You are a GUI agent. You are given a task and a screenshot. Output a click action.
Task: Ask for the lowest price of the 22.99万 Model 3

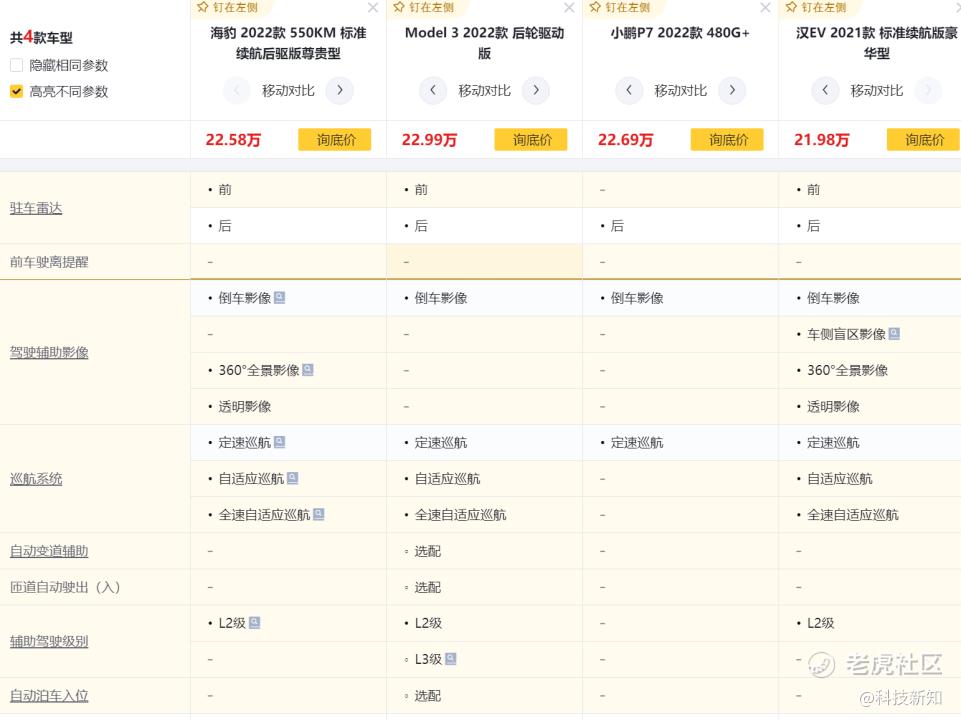(x=531, y=140)
